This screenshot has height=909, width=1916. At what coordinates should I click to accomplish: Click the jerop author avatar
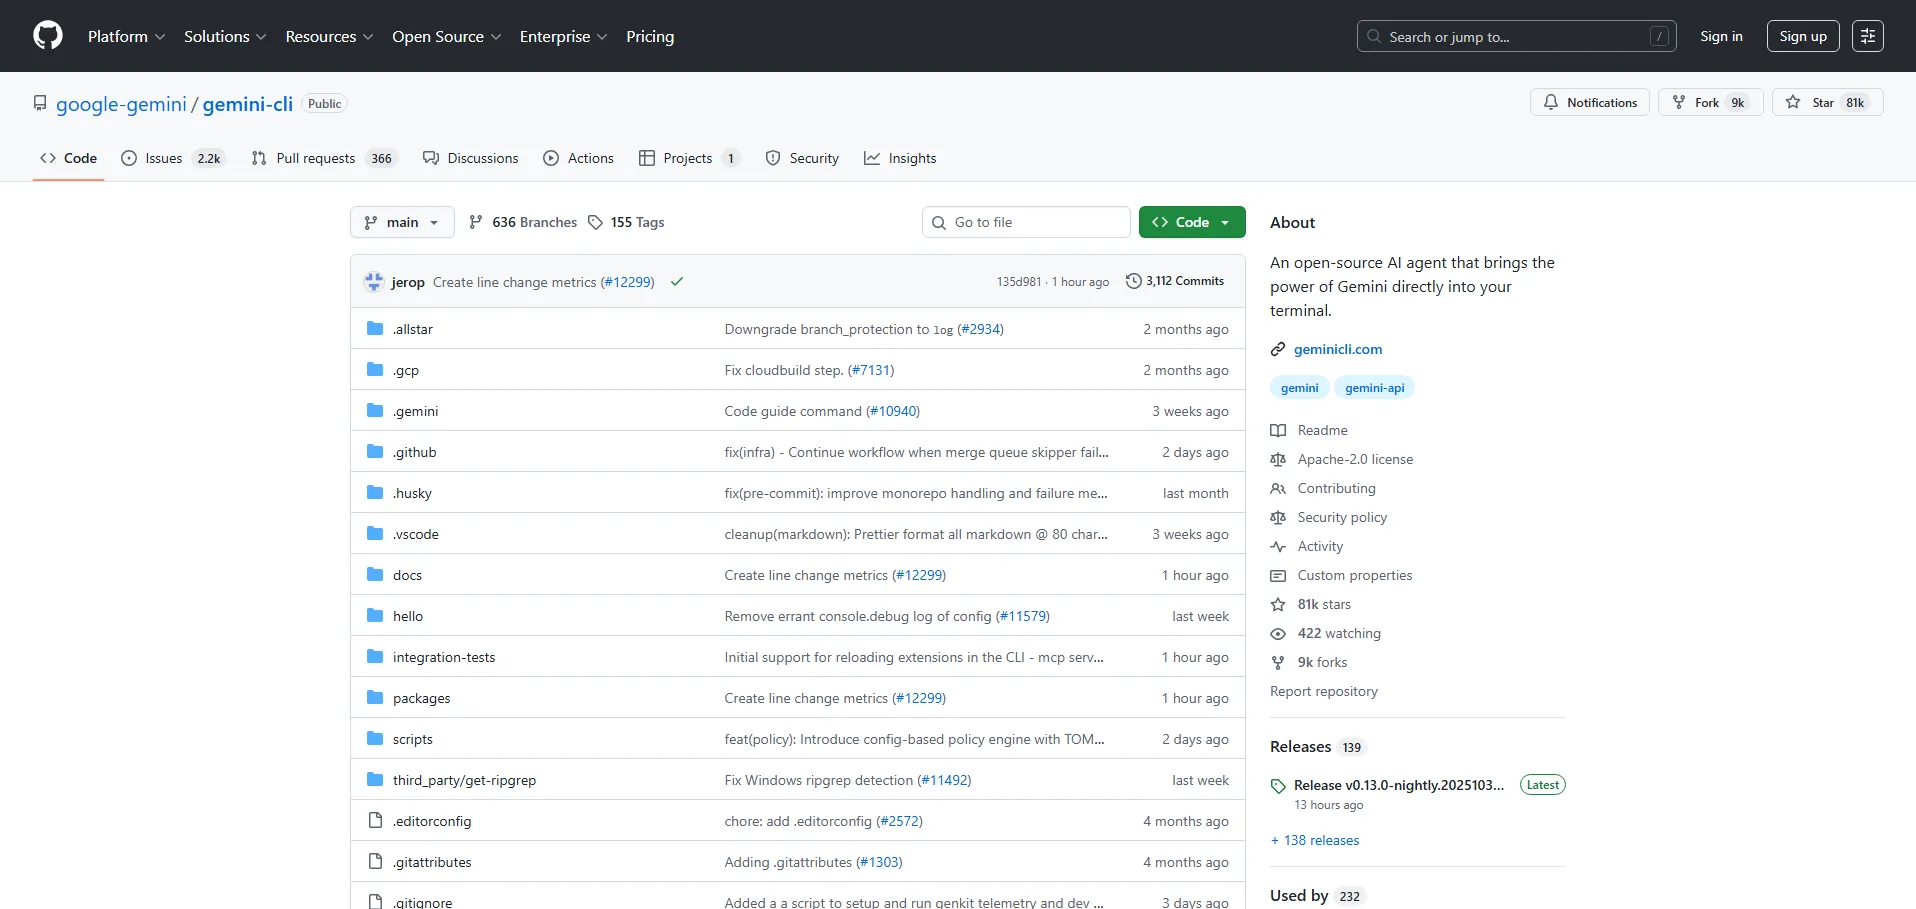tap(374, 282)
